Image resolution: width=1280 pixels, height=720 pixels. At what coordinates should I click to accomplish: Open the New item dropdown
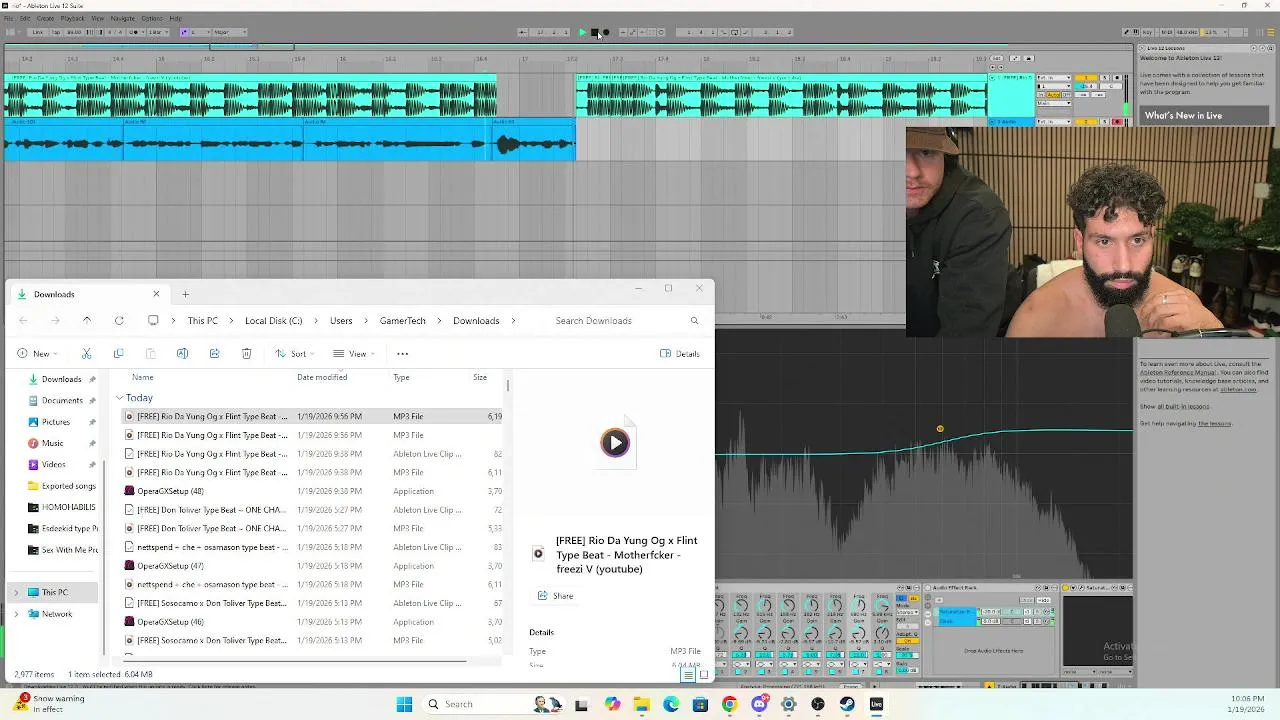coord(36,354)
